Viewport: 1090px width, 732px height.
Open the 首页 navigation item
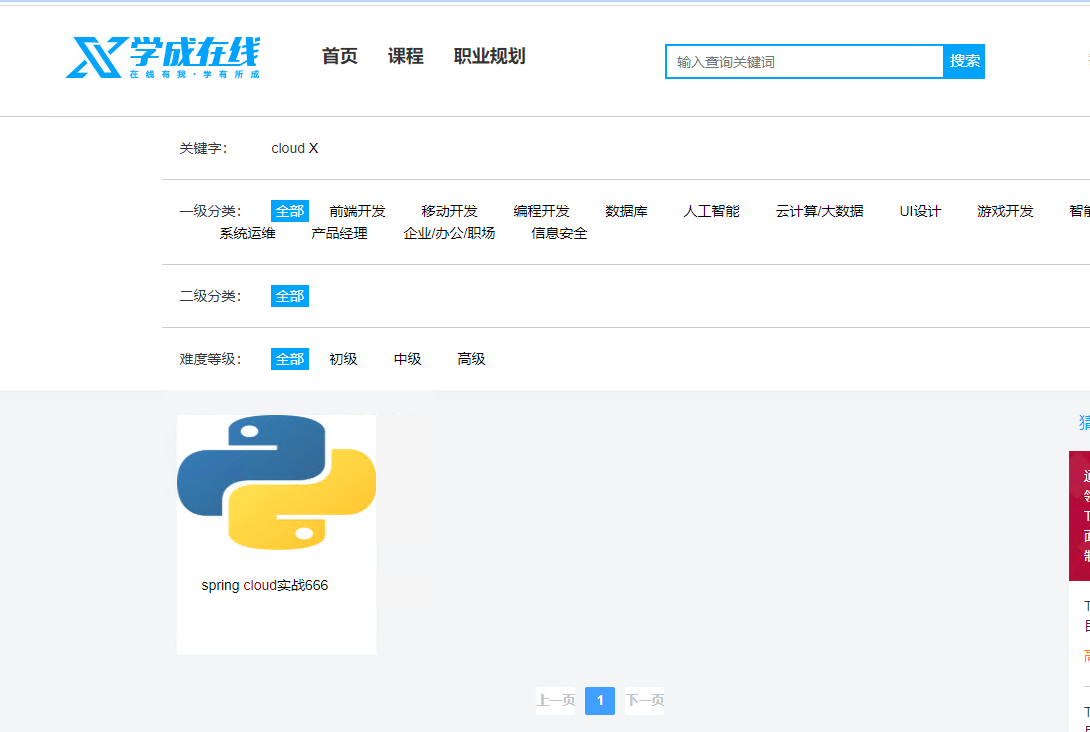[x=340, y=56]
